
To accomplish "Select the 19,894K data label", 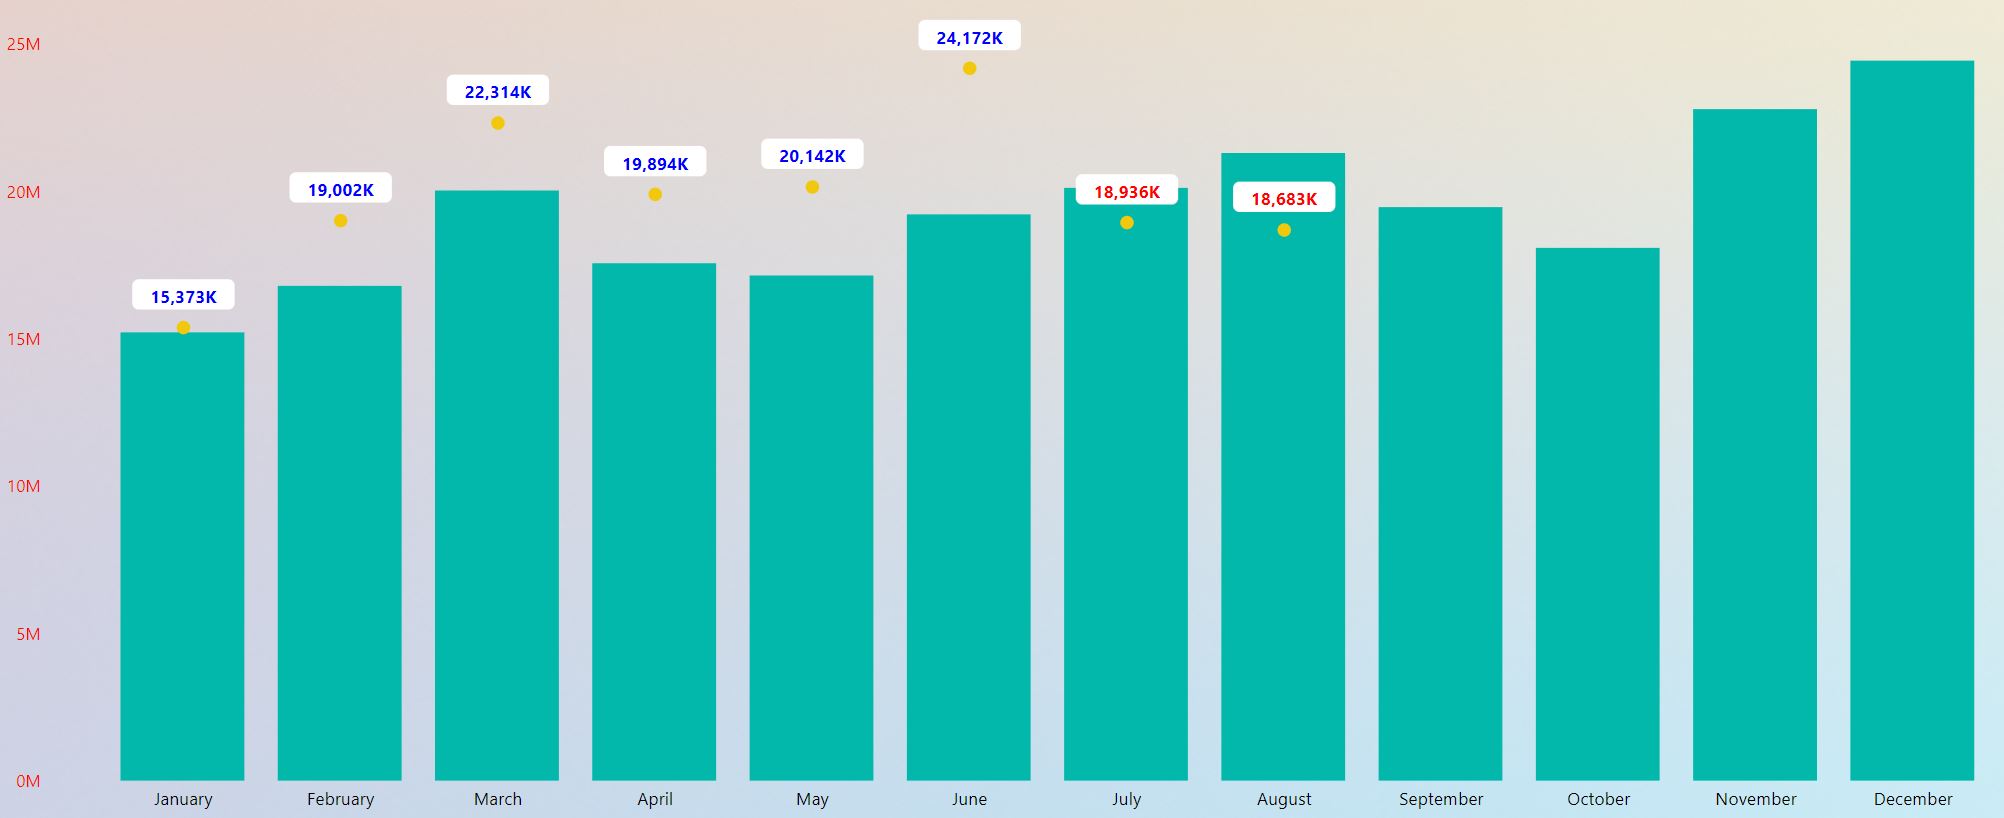I will click(655, 163).
